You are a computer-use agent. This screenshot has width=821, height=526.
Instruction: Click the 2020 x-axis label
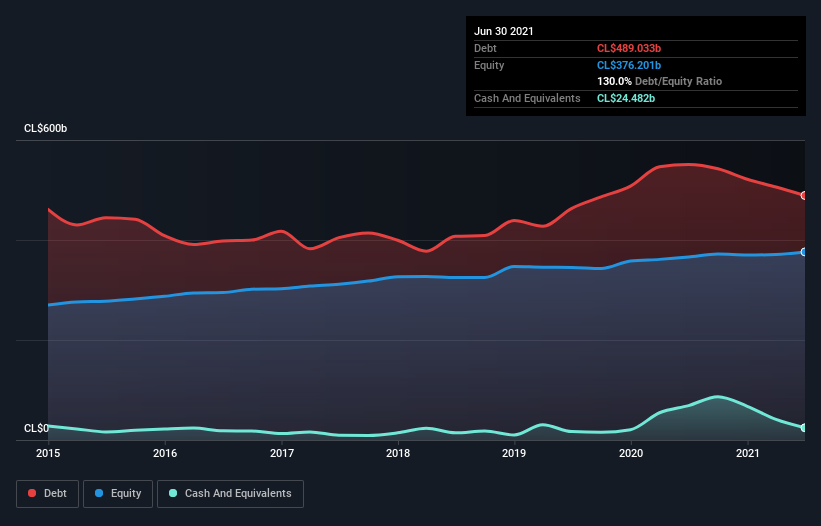[x=631, y=453]
